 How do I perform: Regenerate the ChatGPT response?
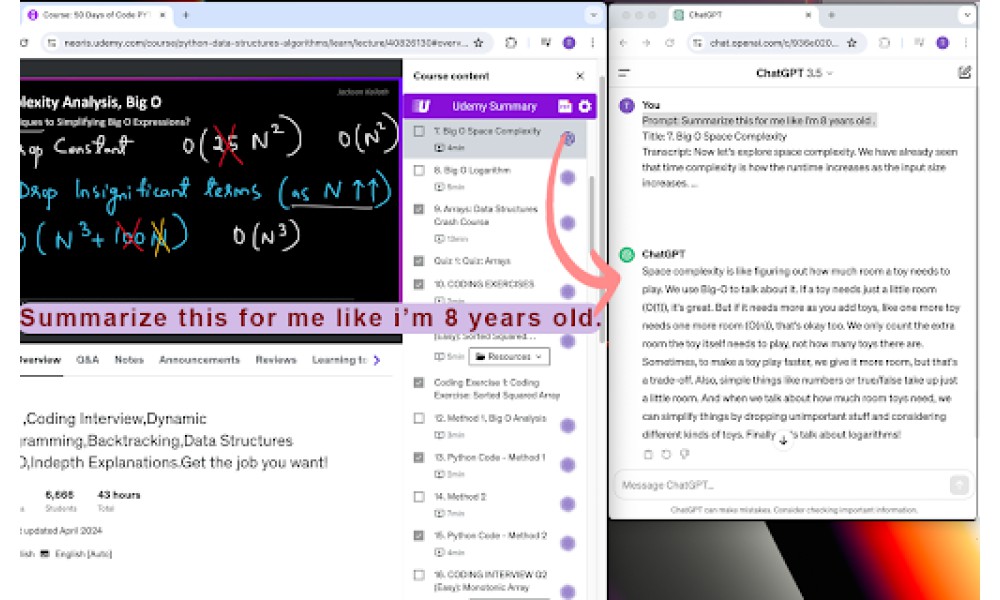666,455
